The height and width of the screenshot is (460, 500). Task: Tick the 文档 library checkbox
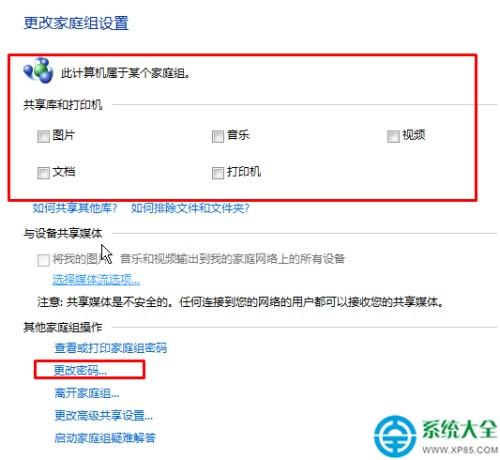(x=43, y=173)
